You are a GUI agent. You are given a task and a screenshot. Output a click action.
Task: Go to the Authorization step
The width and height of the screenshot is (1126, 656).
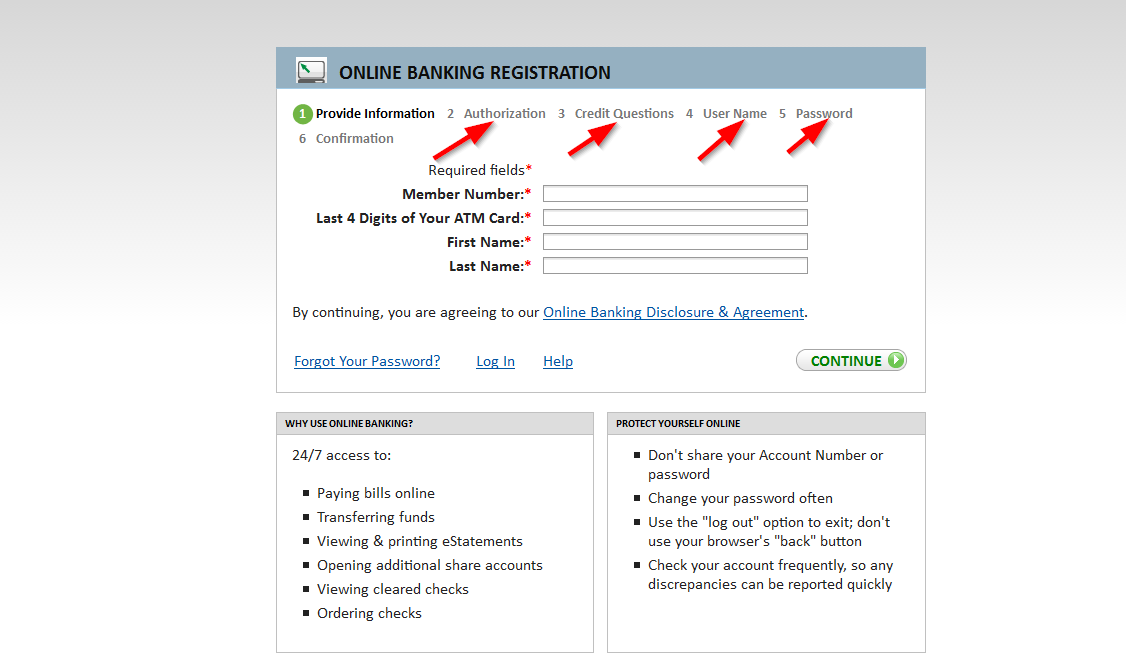pyautogui.click(x=496, y=113)
